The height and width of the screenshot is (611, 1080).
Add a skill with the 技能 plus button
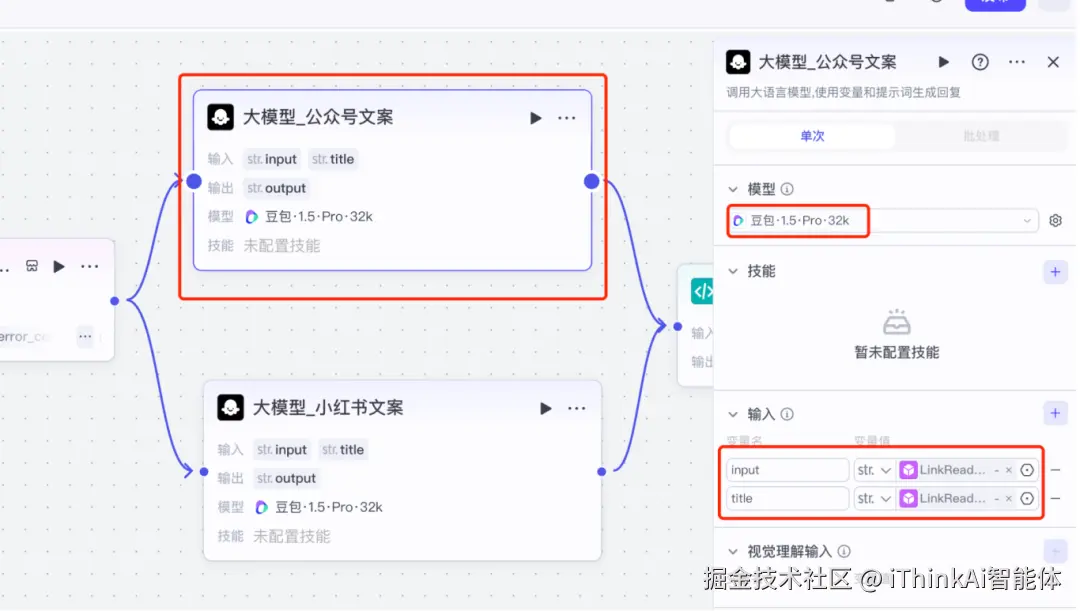click(1055, 271)
